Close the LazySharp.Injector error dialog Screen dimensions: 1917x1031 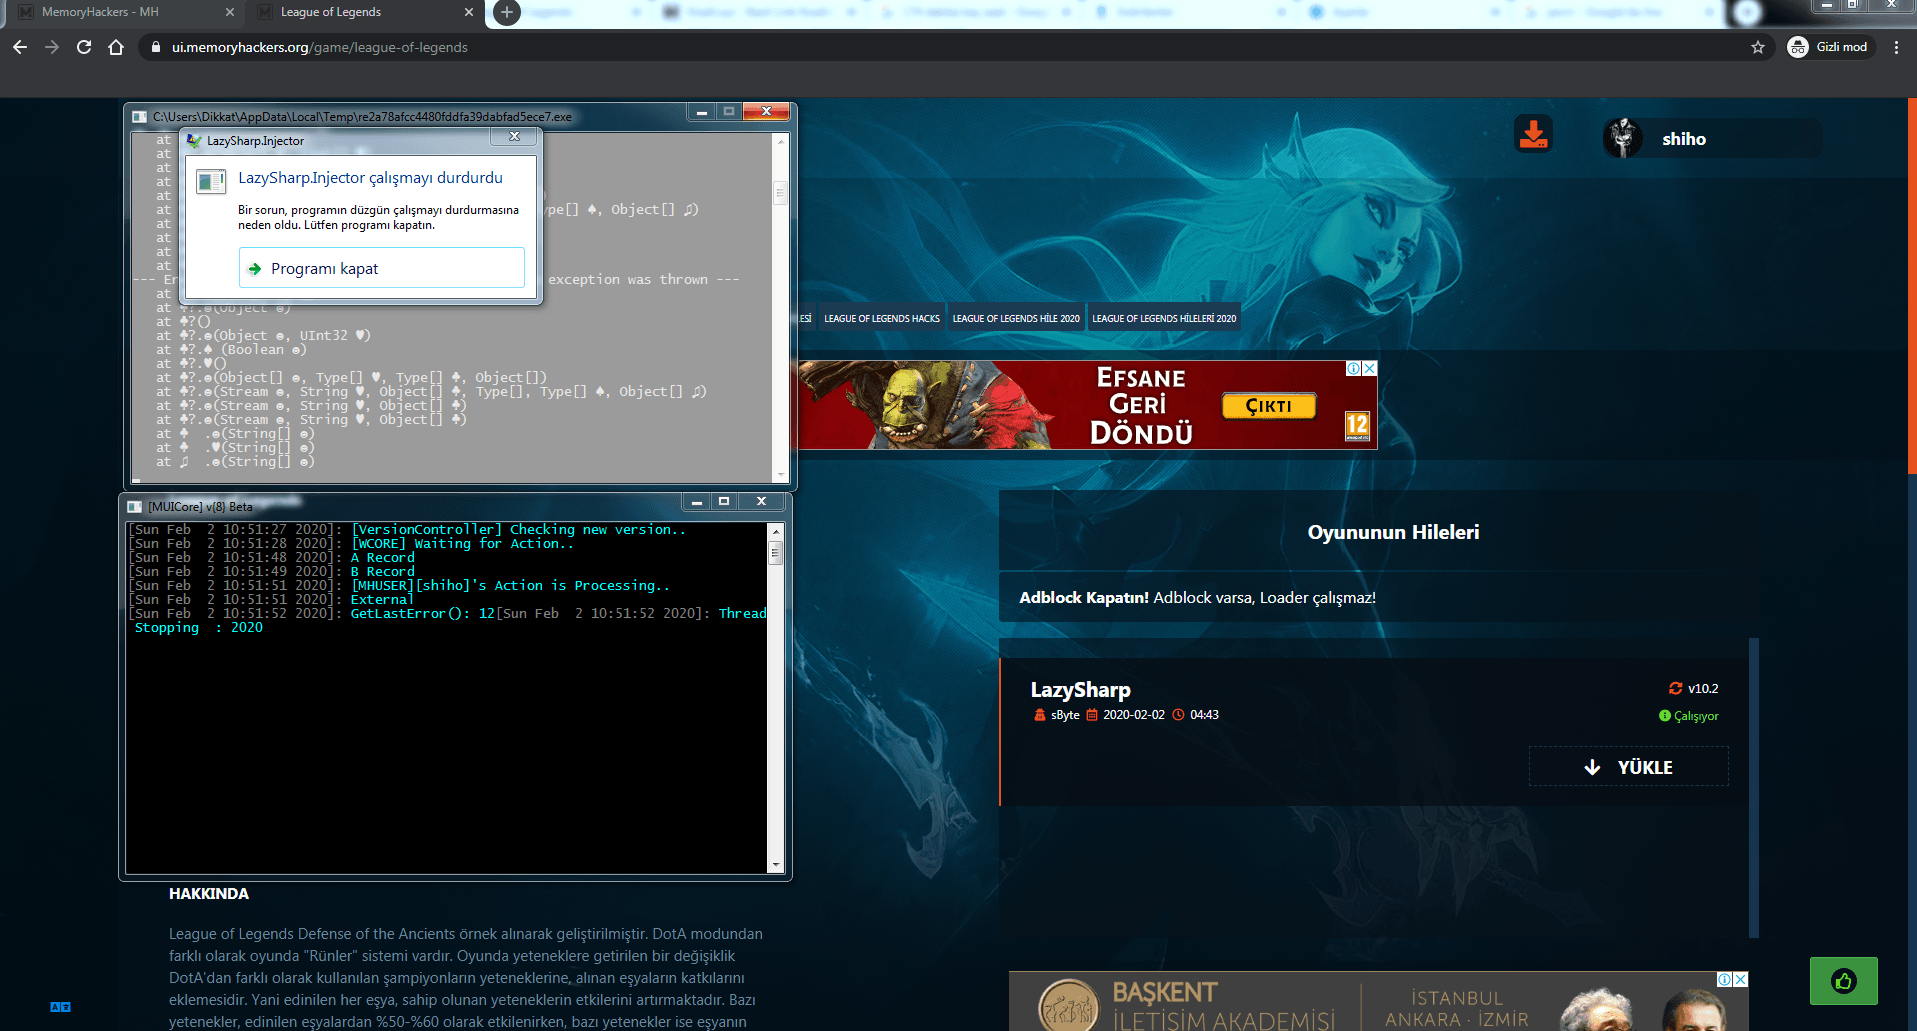[515, 136]
